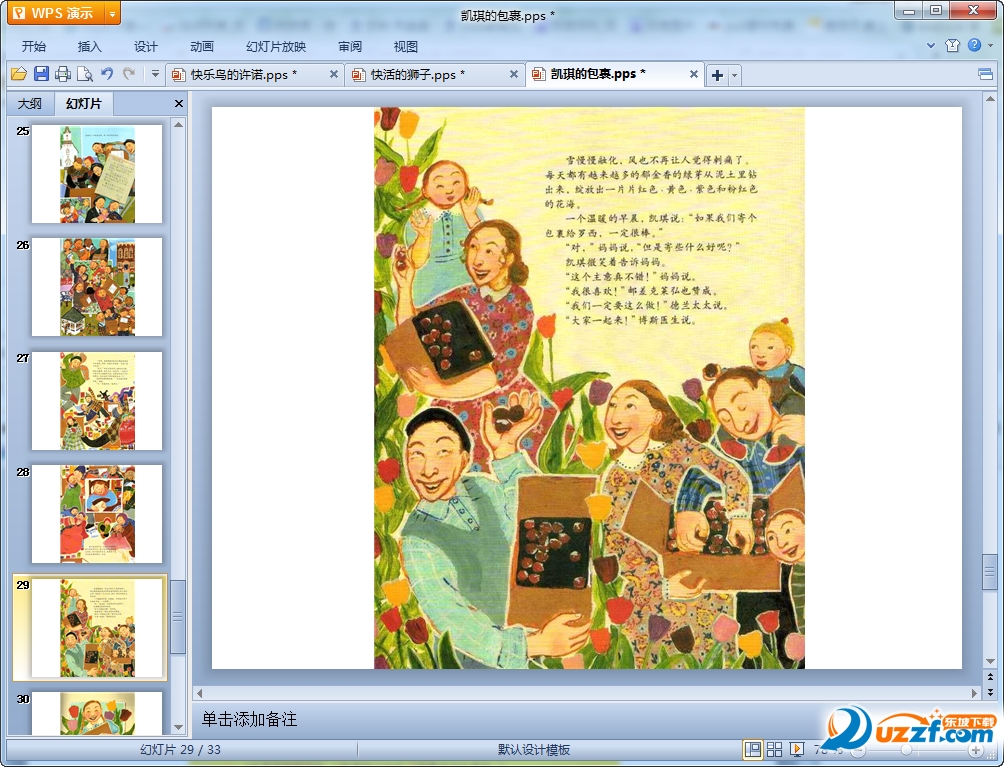
Task: Open the 设计 ribbon tab
Action: pos(145,47)
